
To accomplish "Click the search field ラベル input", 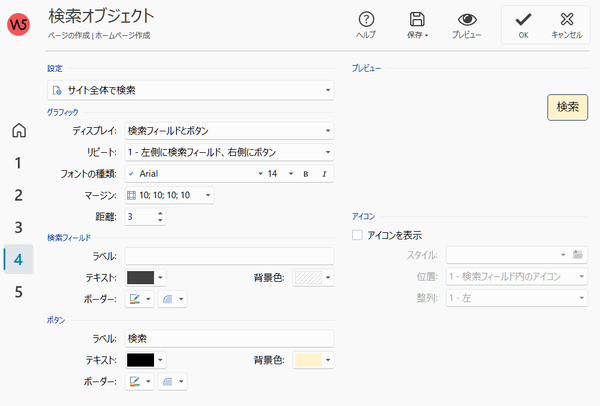I will (229, 256).
